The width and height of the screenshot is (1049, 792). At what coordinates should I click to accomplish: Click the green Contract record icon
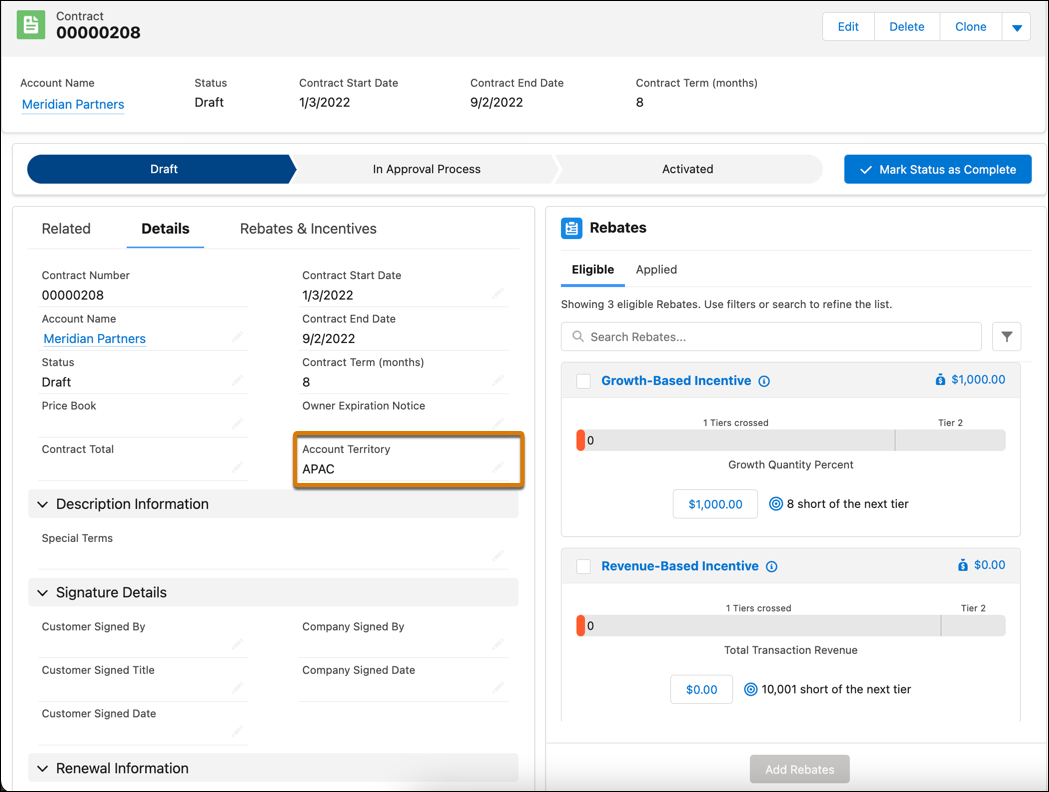(31, 22)
